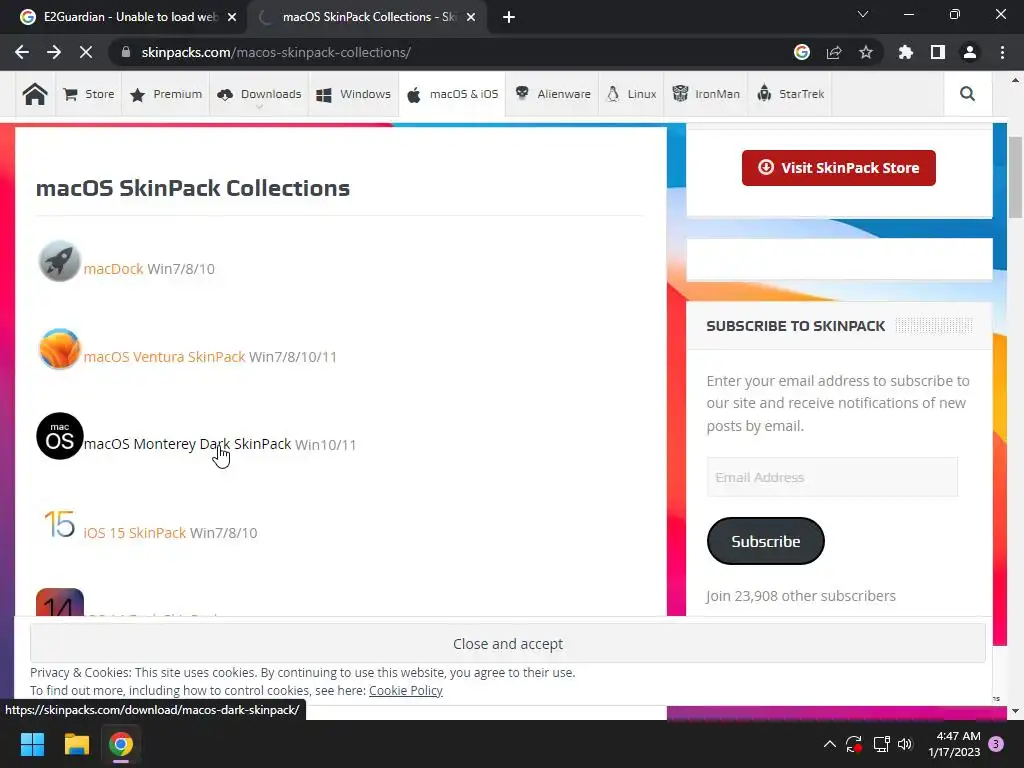Viewport: 1024px width, 768px height.
Task: Click the Google icon in address bar
Action: point(802,52)
